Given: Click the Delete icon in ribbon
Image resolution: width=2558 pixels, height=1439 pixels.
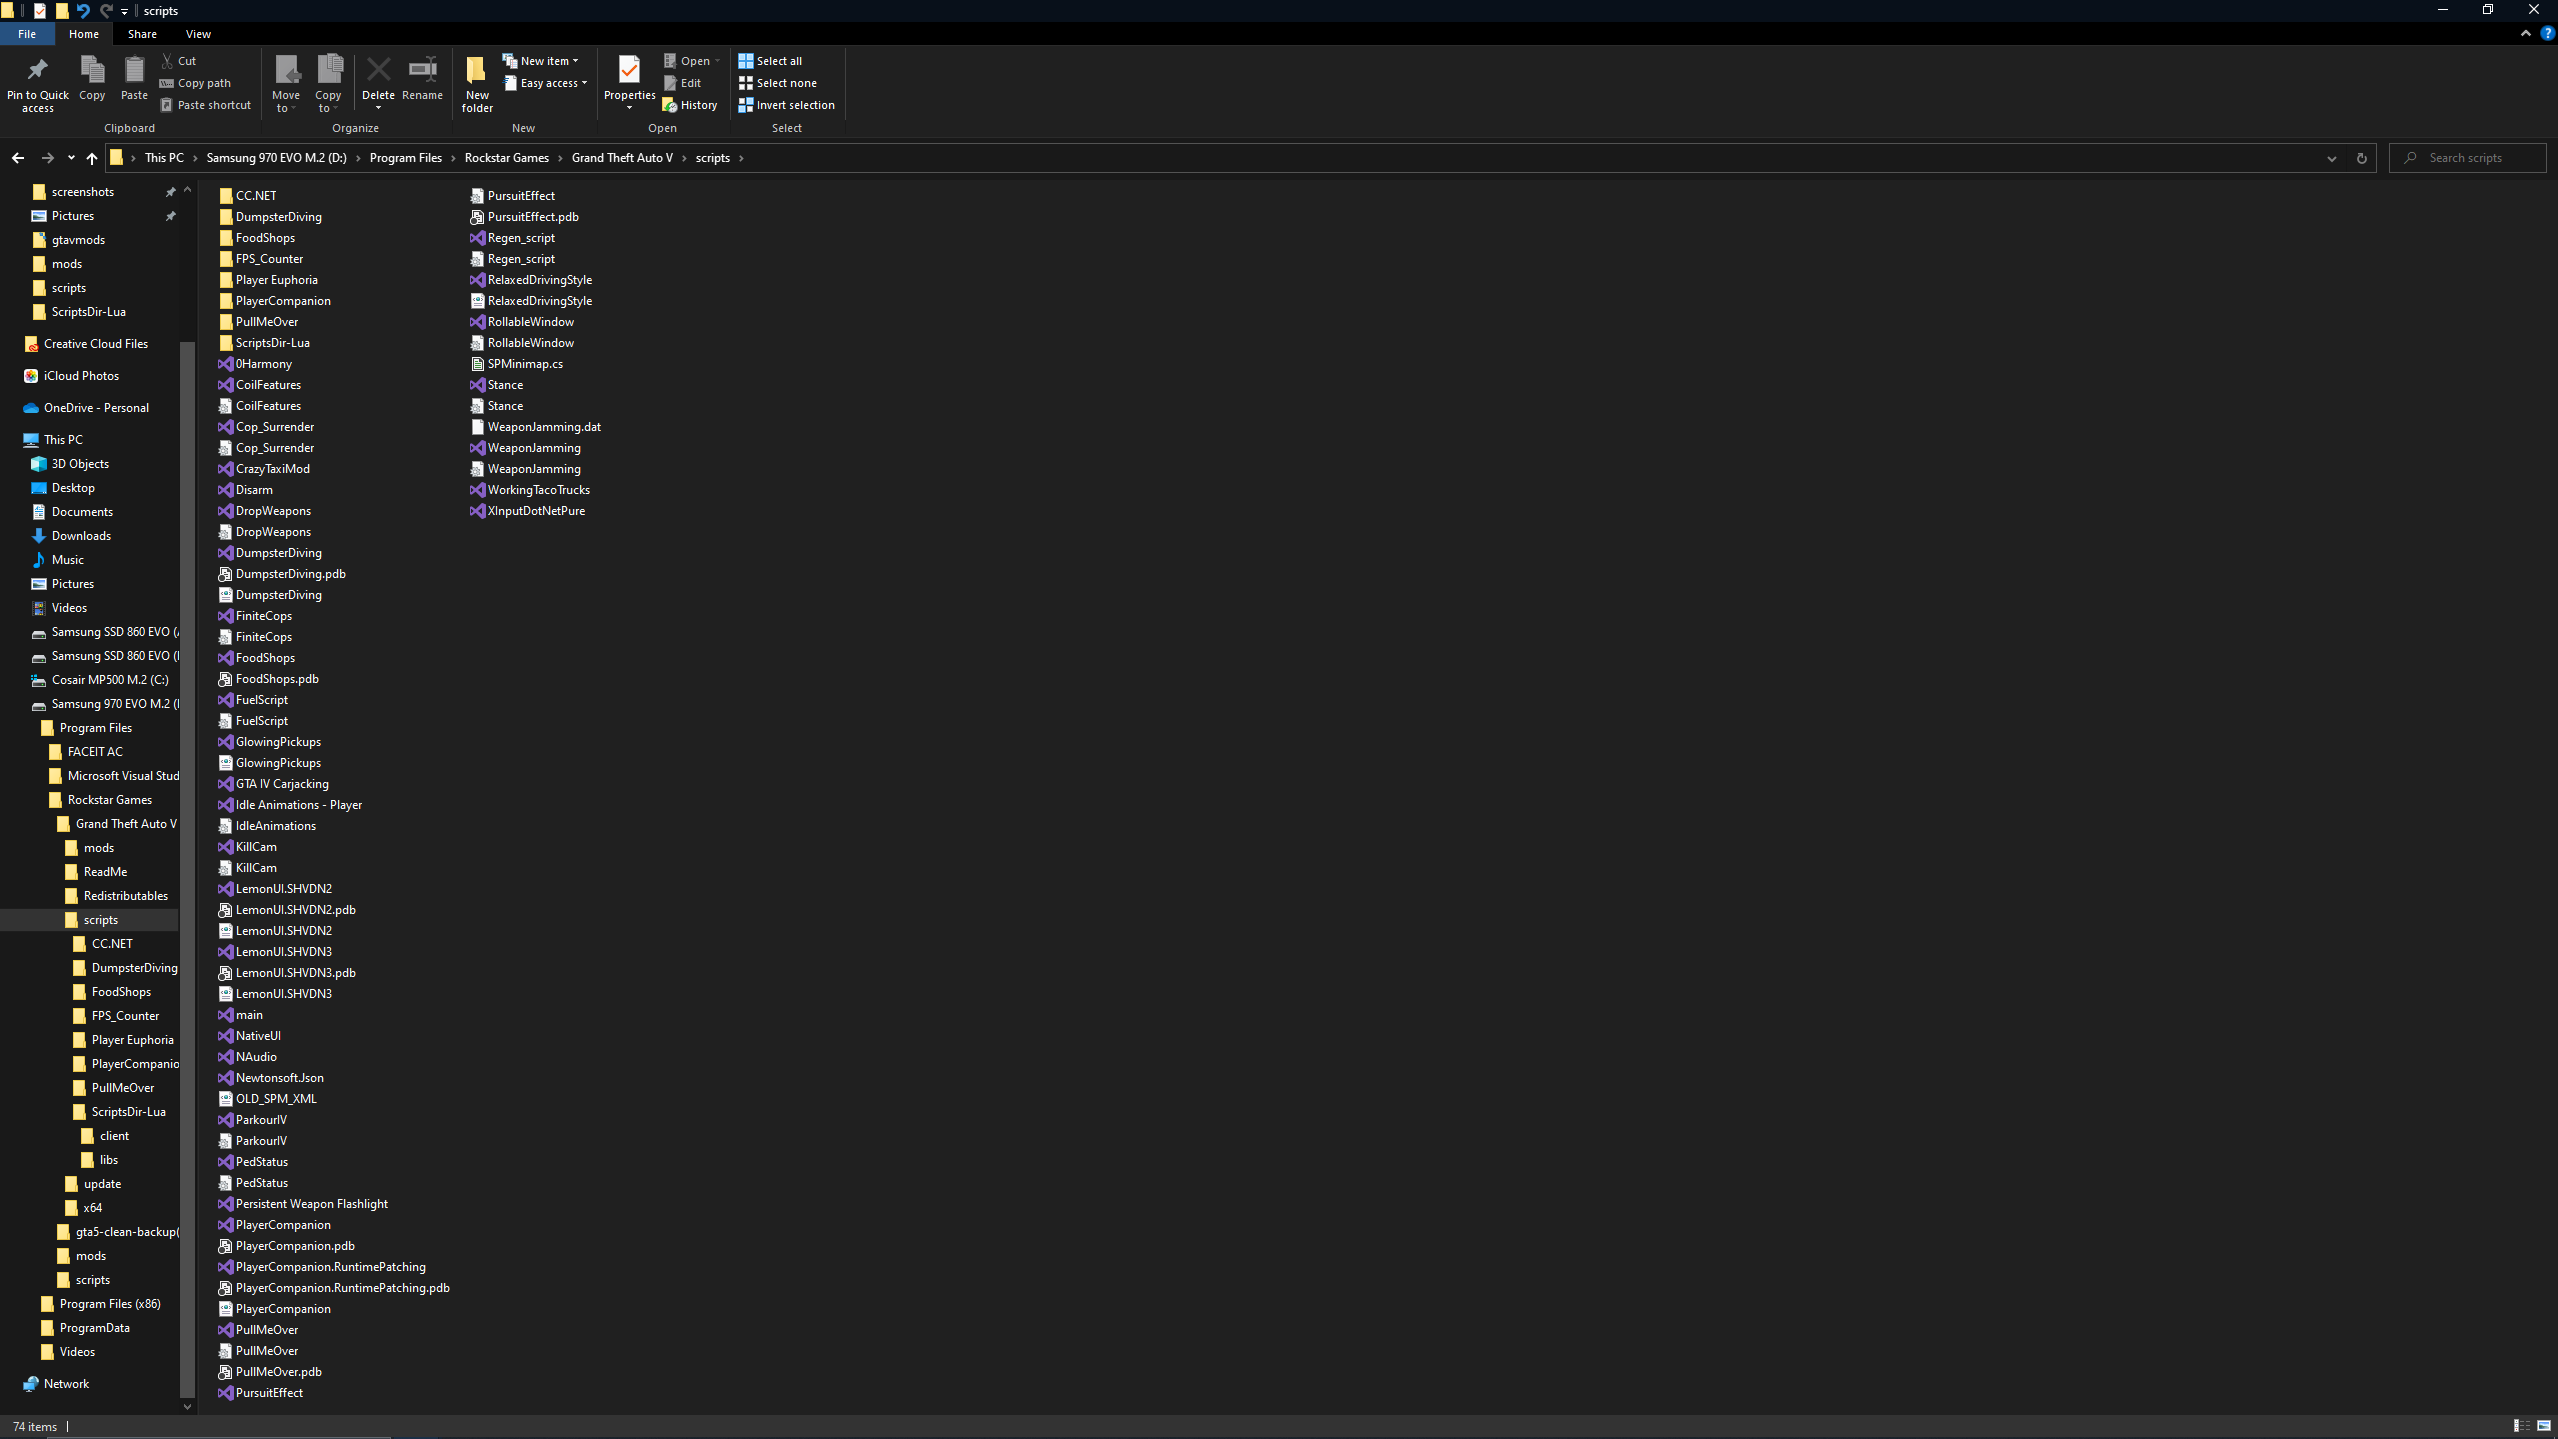Looking at the screenshot, I should (x=378, y=71).
